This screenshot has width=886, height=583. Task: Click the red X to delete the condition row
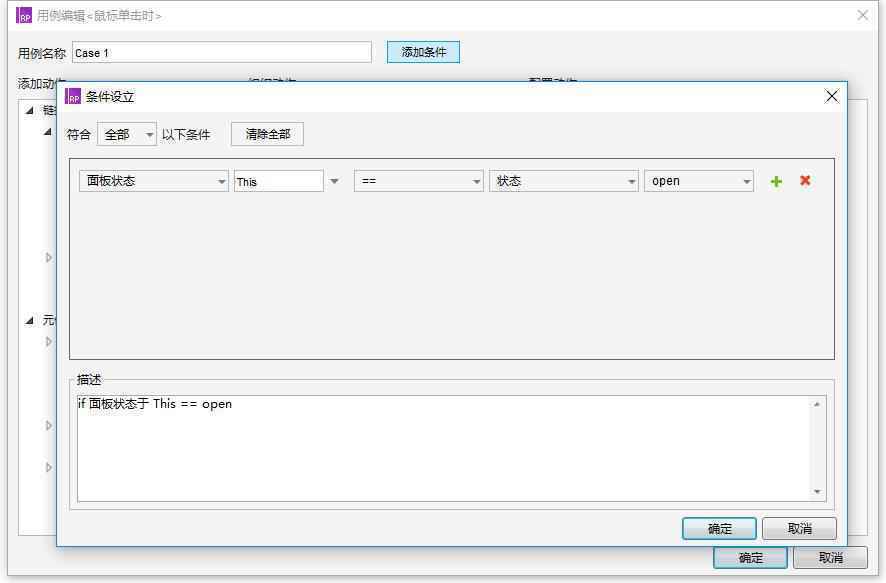pos(803,181)
